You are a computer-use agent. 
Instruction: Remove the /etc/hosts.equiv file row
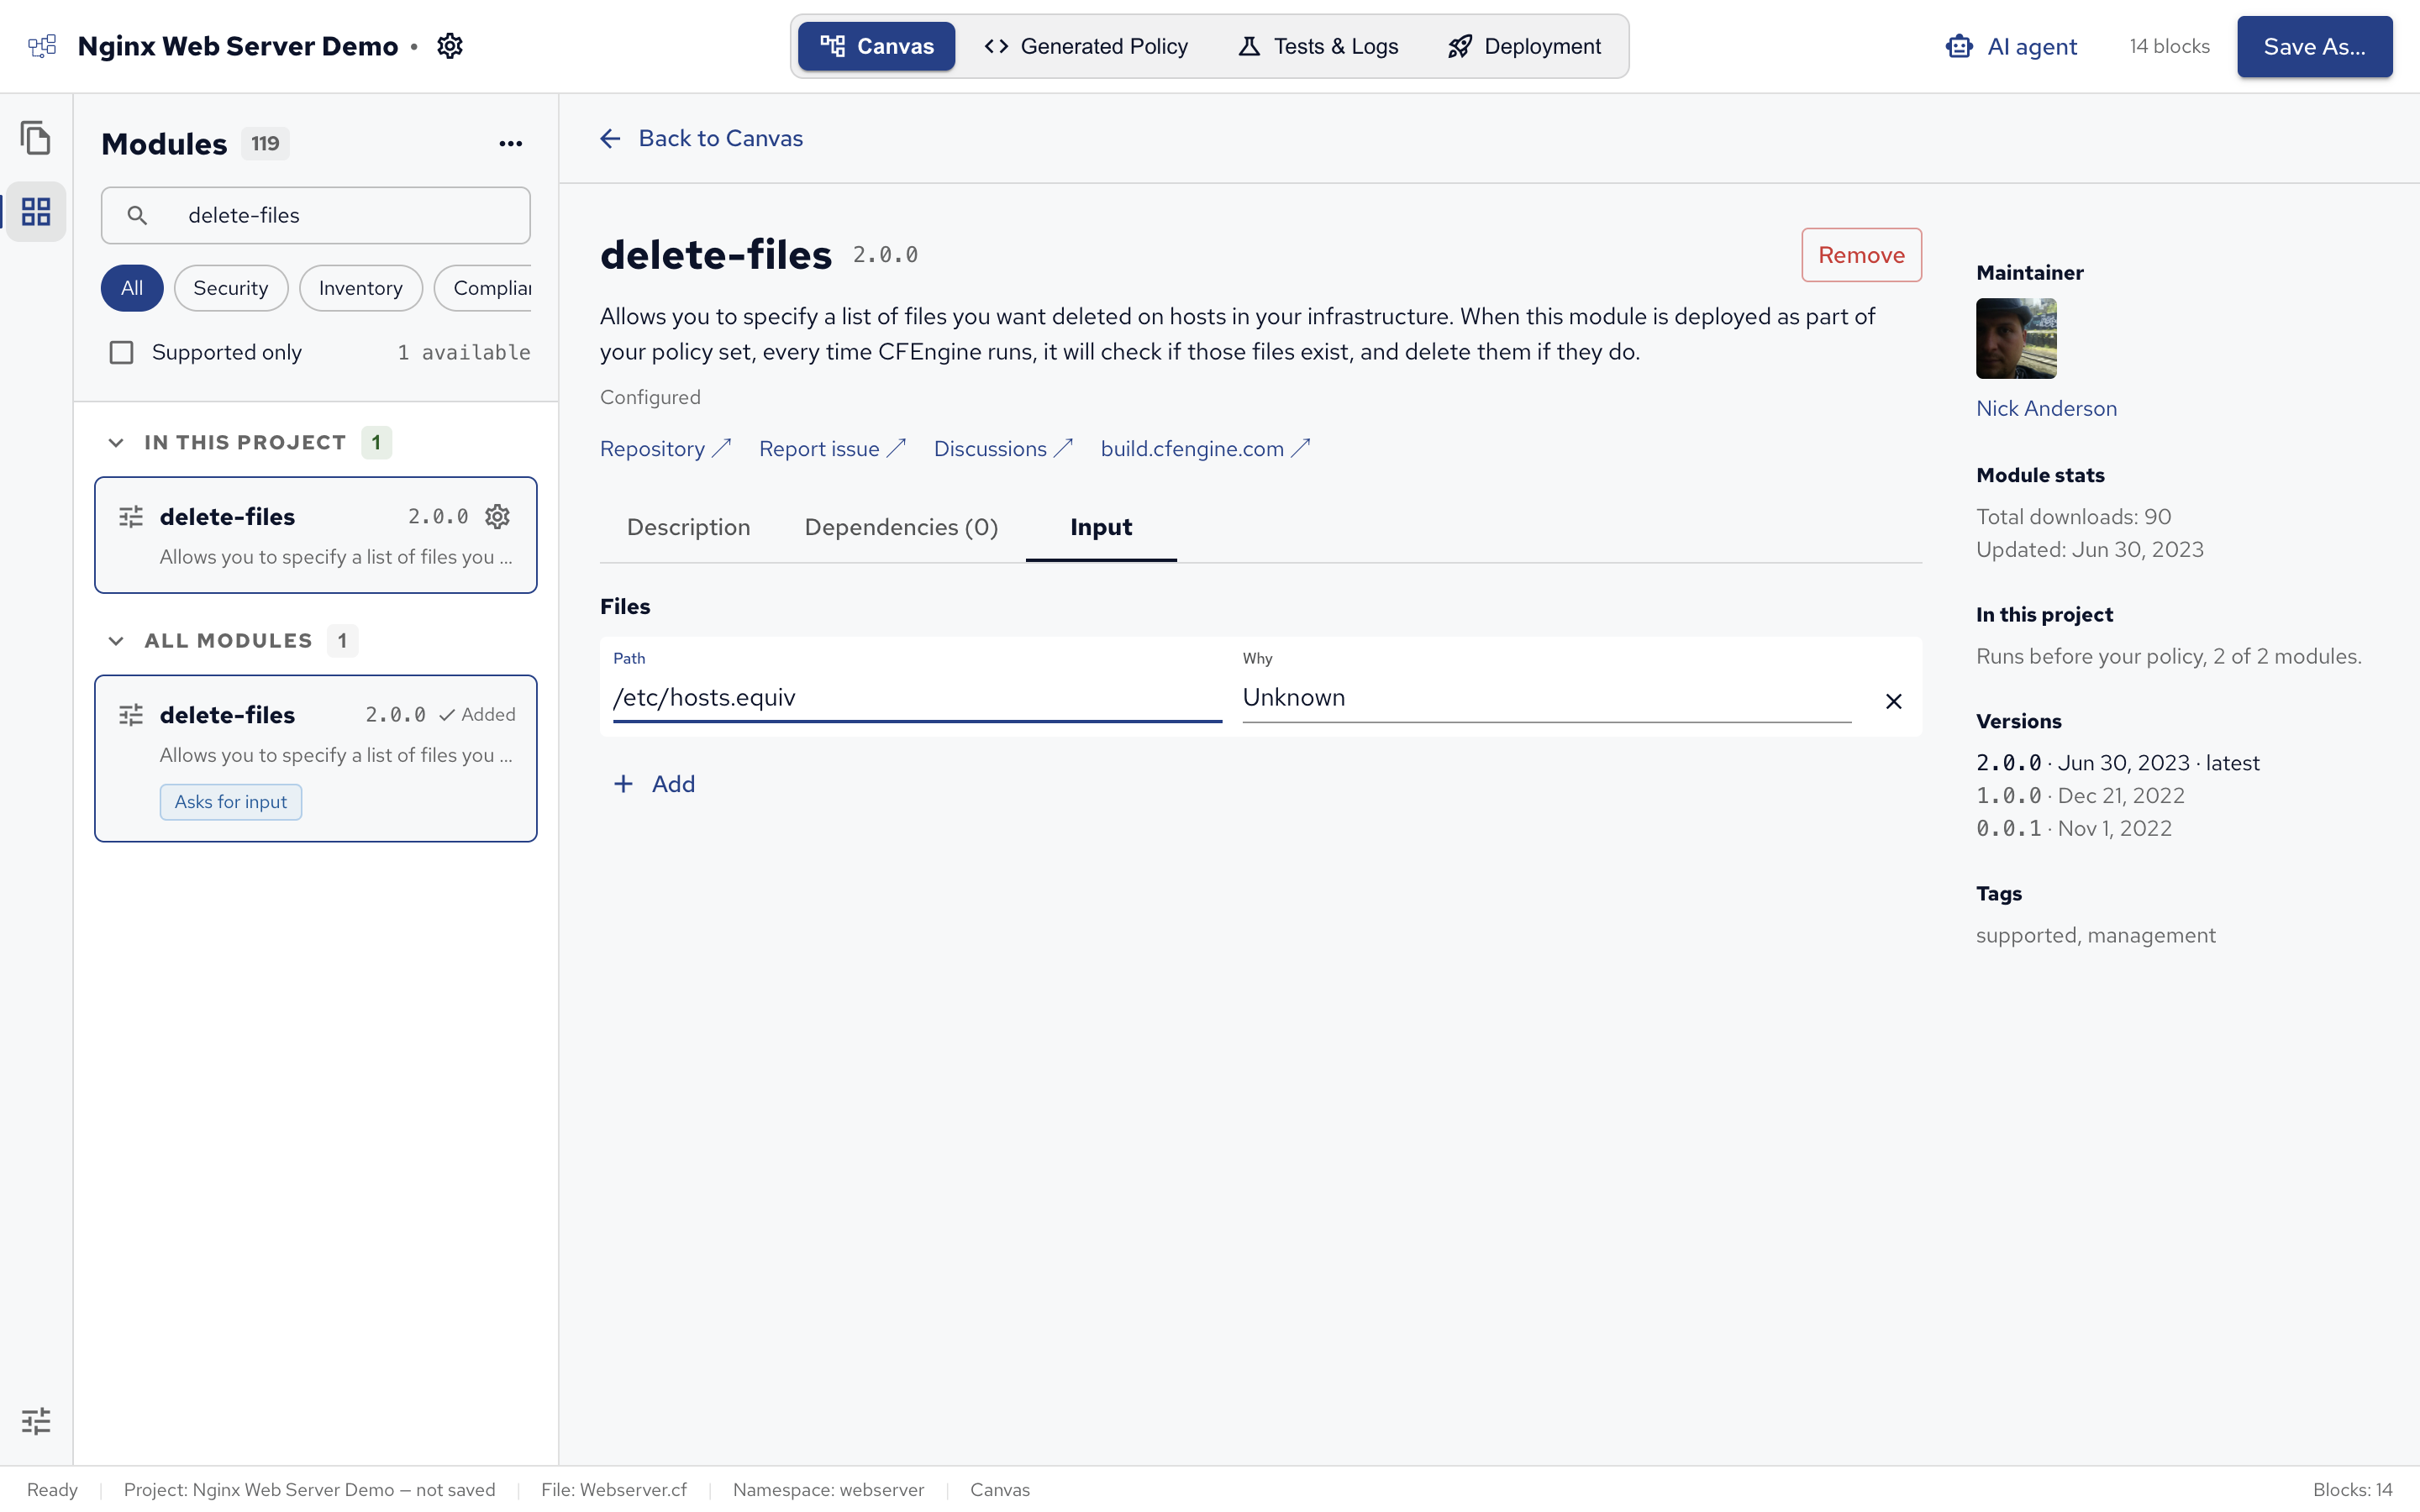pos(1893,701)
